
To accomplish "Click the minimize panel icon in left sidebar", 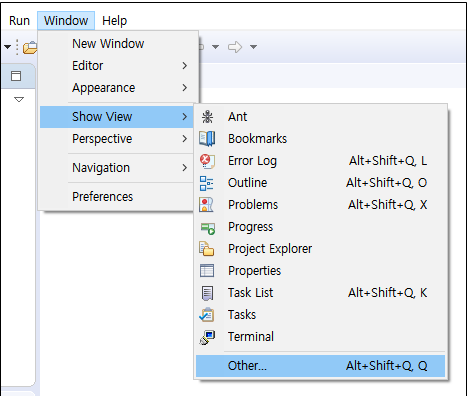I will pos(16,76).
